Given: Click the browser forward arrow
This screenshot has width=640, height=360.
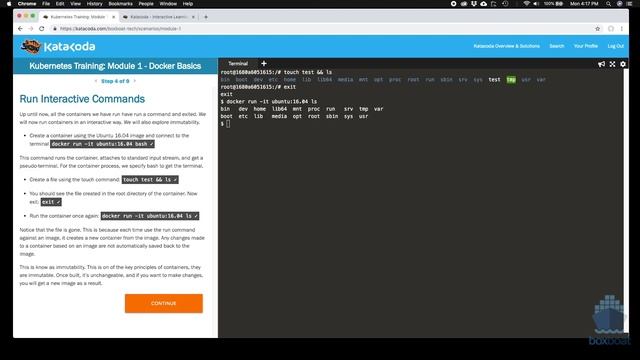Looking at the screenshot, I should pyautogui.click(x=31, y=29).
